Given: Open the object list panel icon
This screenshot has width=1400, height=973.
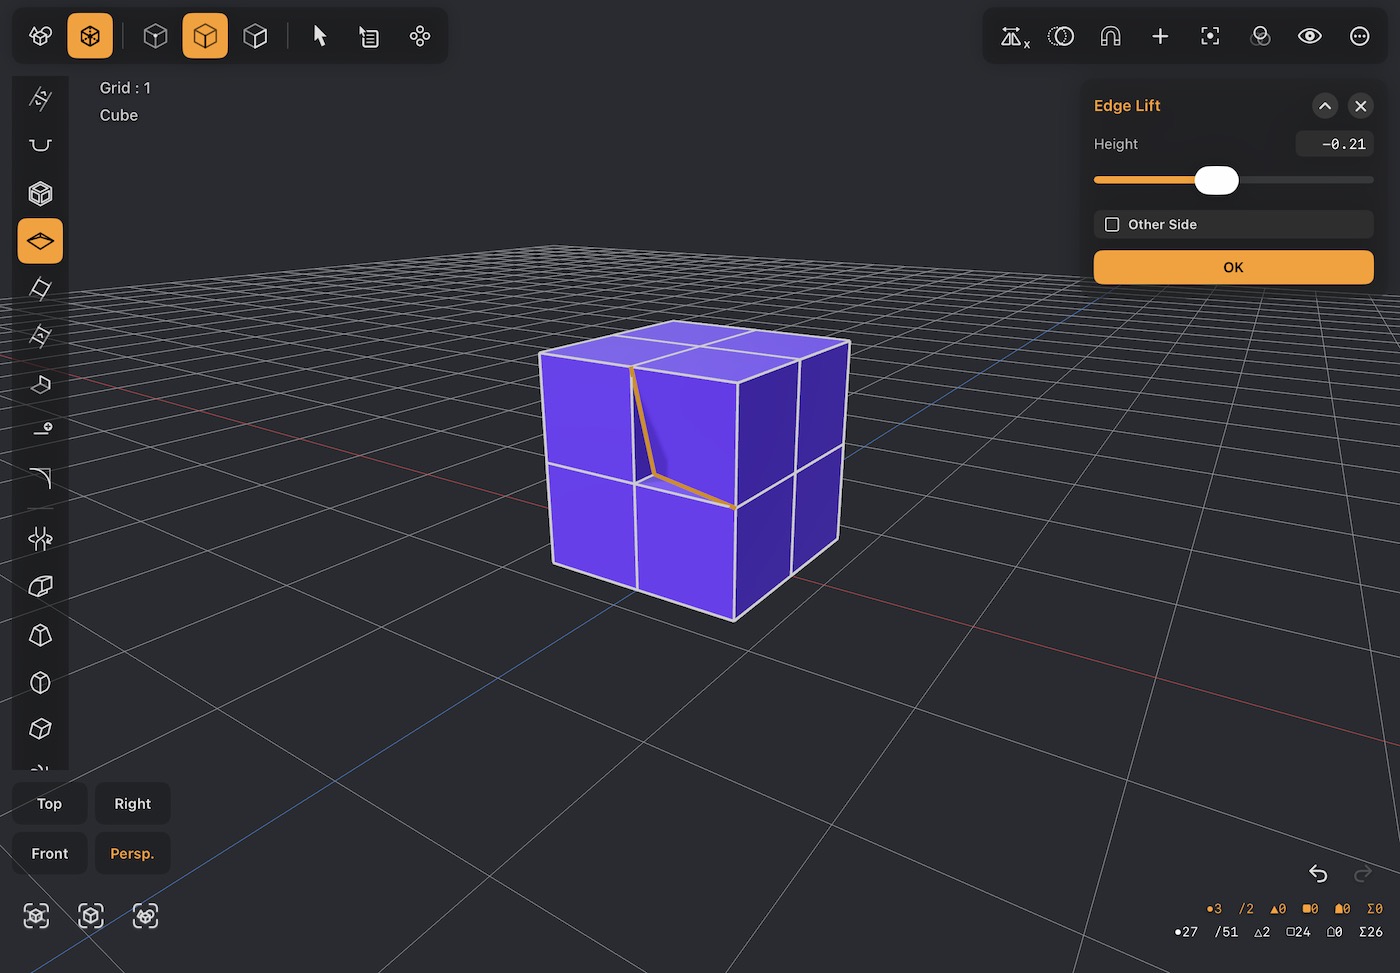Looking at the screenshot, I should 369,37.
